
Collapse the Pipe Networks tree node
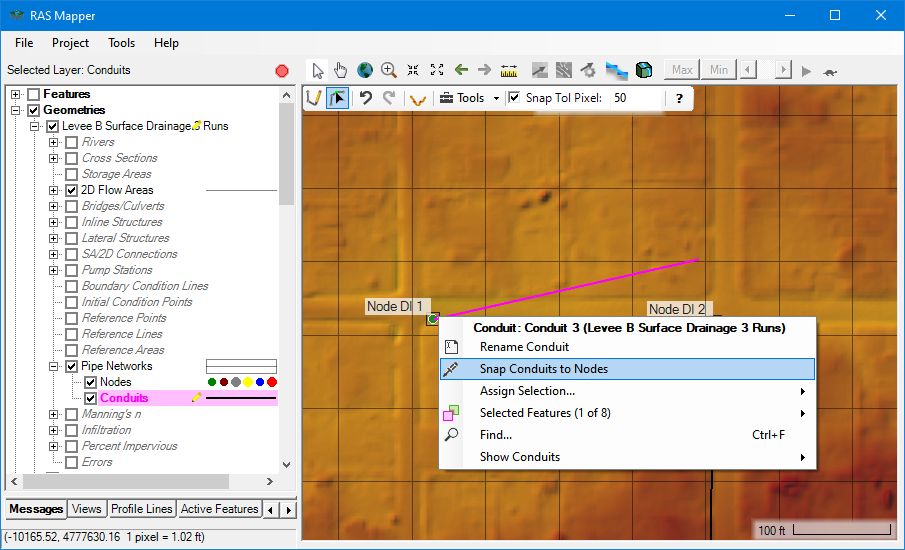[x=54, y=366]
